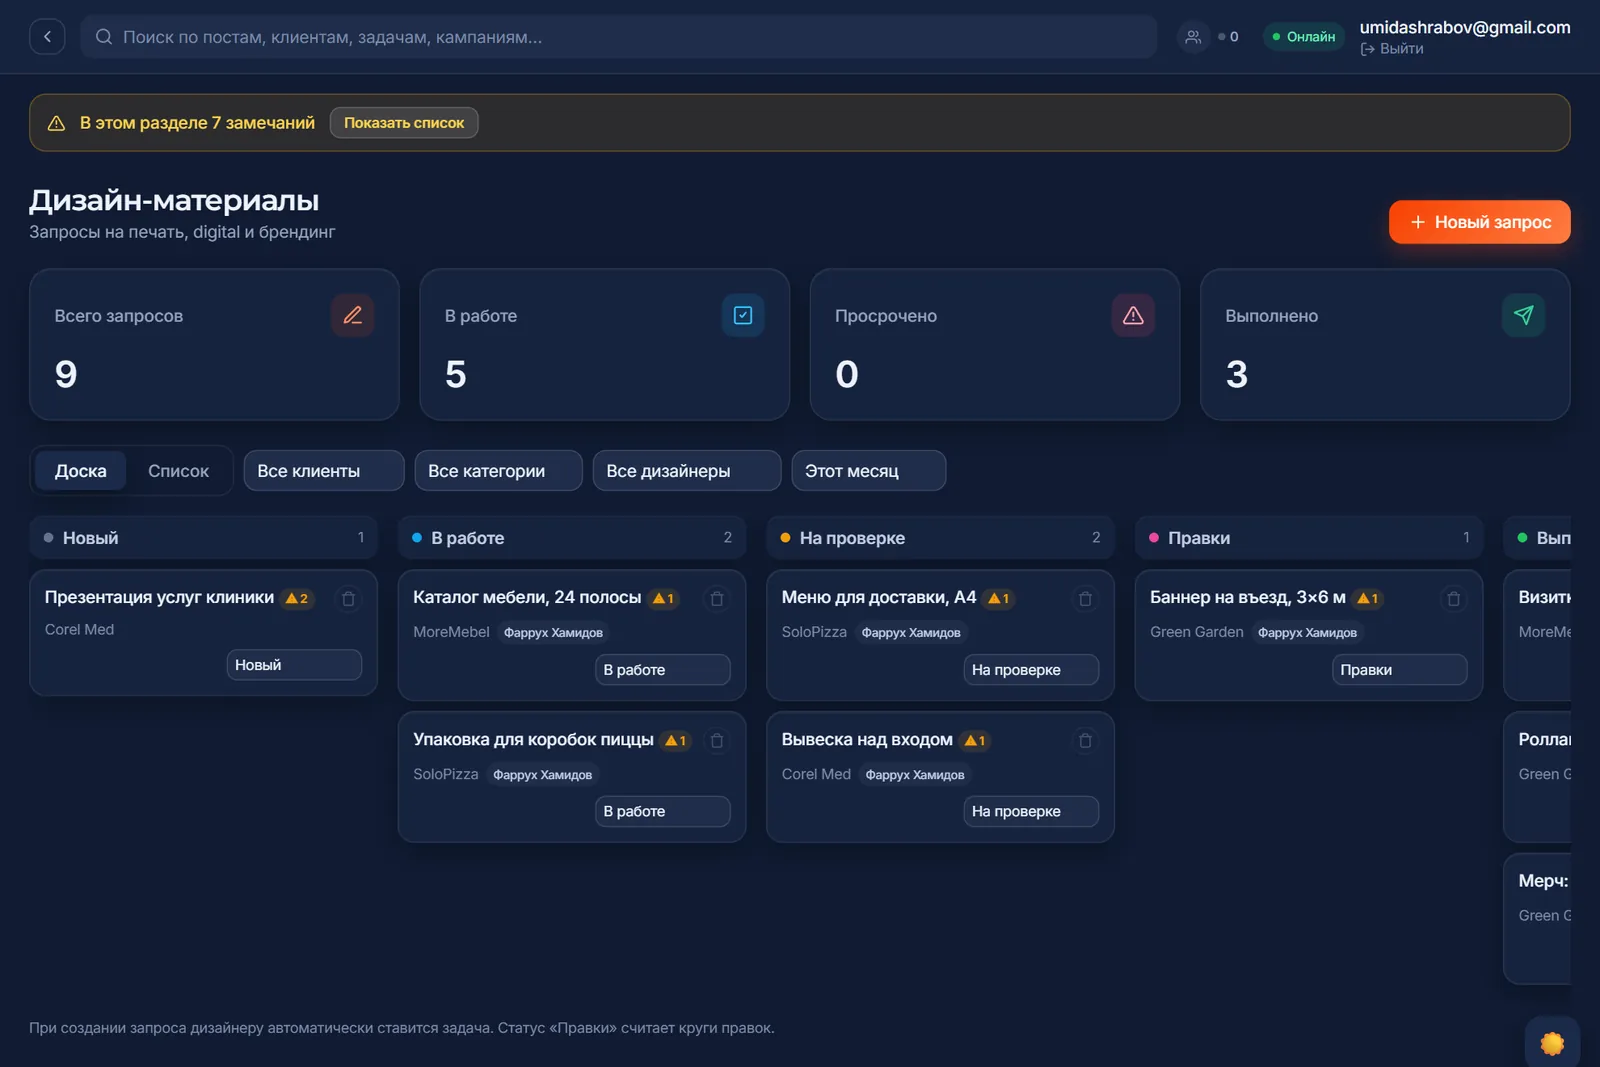Click the Выйти logout link
Viewport: 1600px width, 1067px height.
(1392, 49)
